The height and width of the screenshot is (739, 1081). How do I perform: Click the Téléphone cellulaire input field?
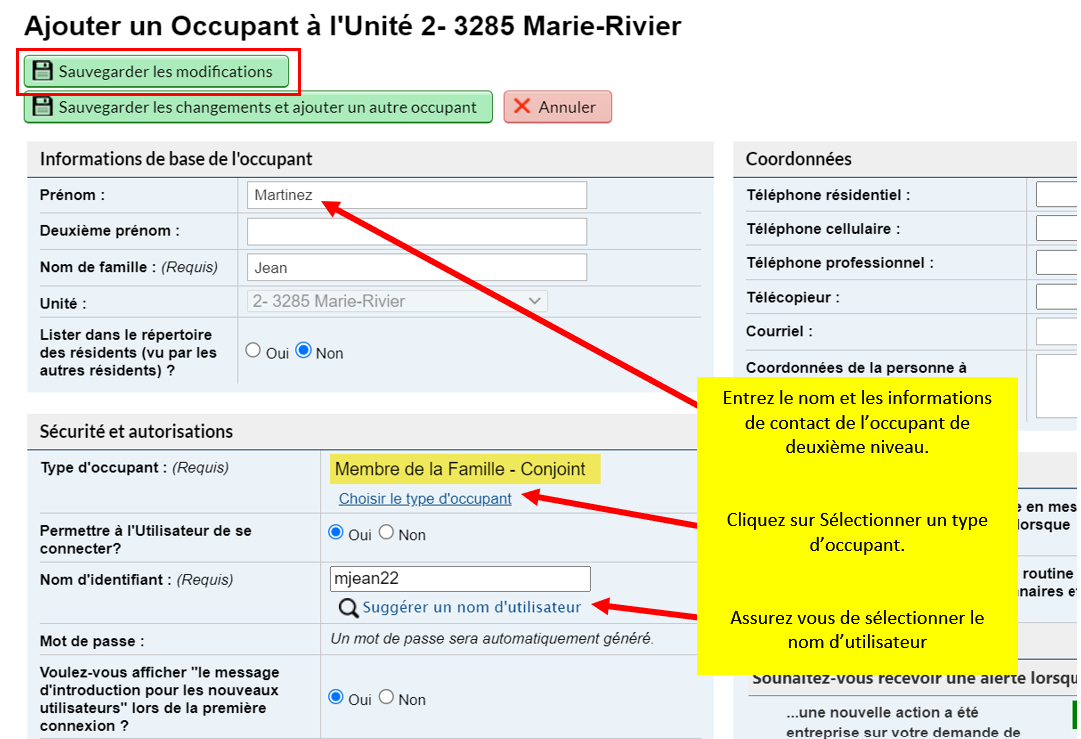[1058, 228]
